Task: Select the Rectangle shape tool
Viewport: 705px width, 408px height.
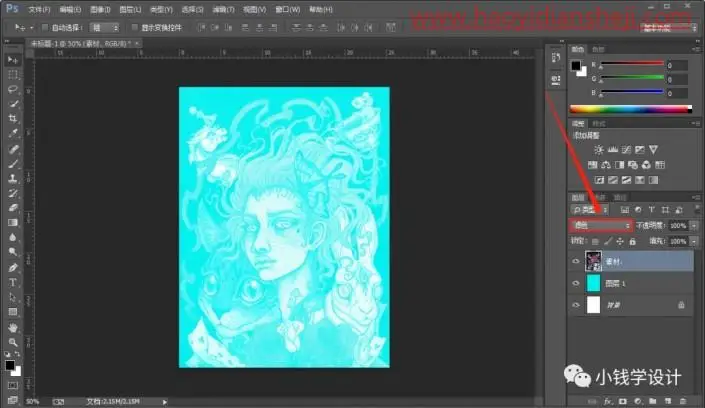Action: (x=13, y=312)
